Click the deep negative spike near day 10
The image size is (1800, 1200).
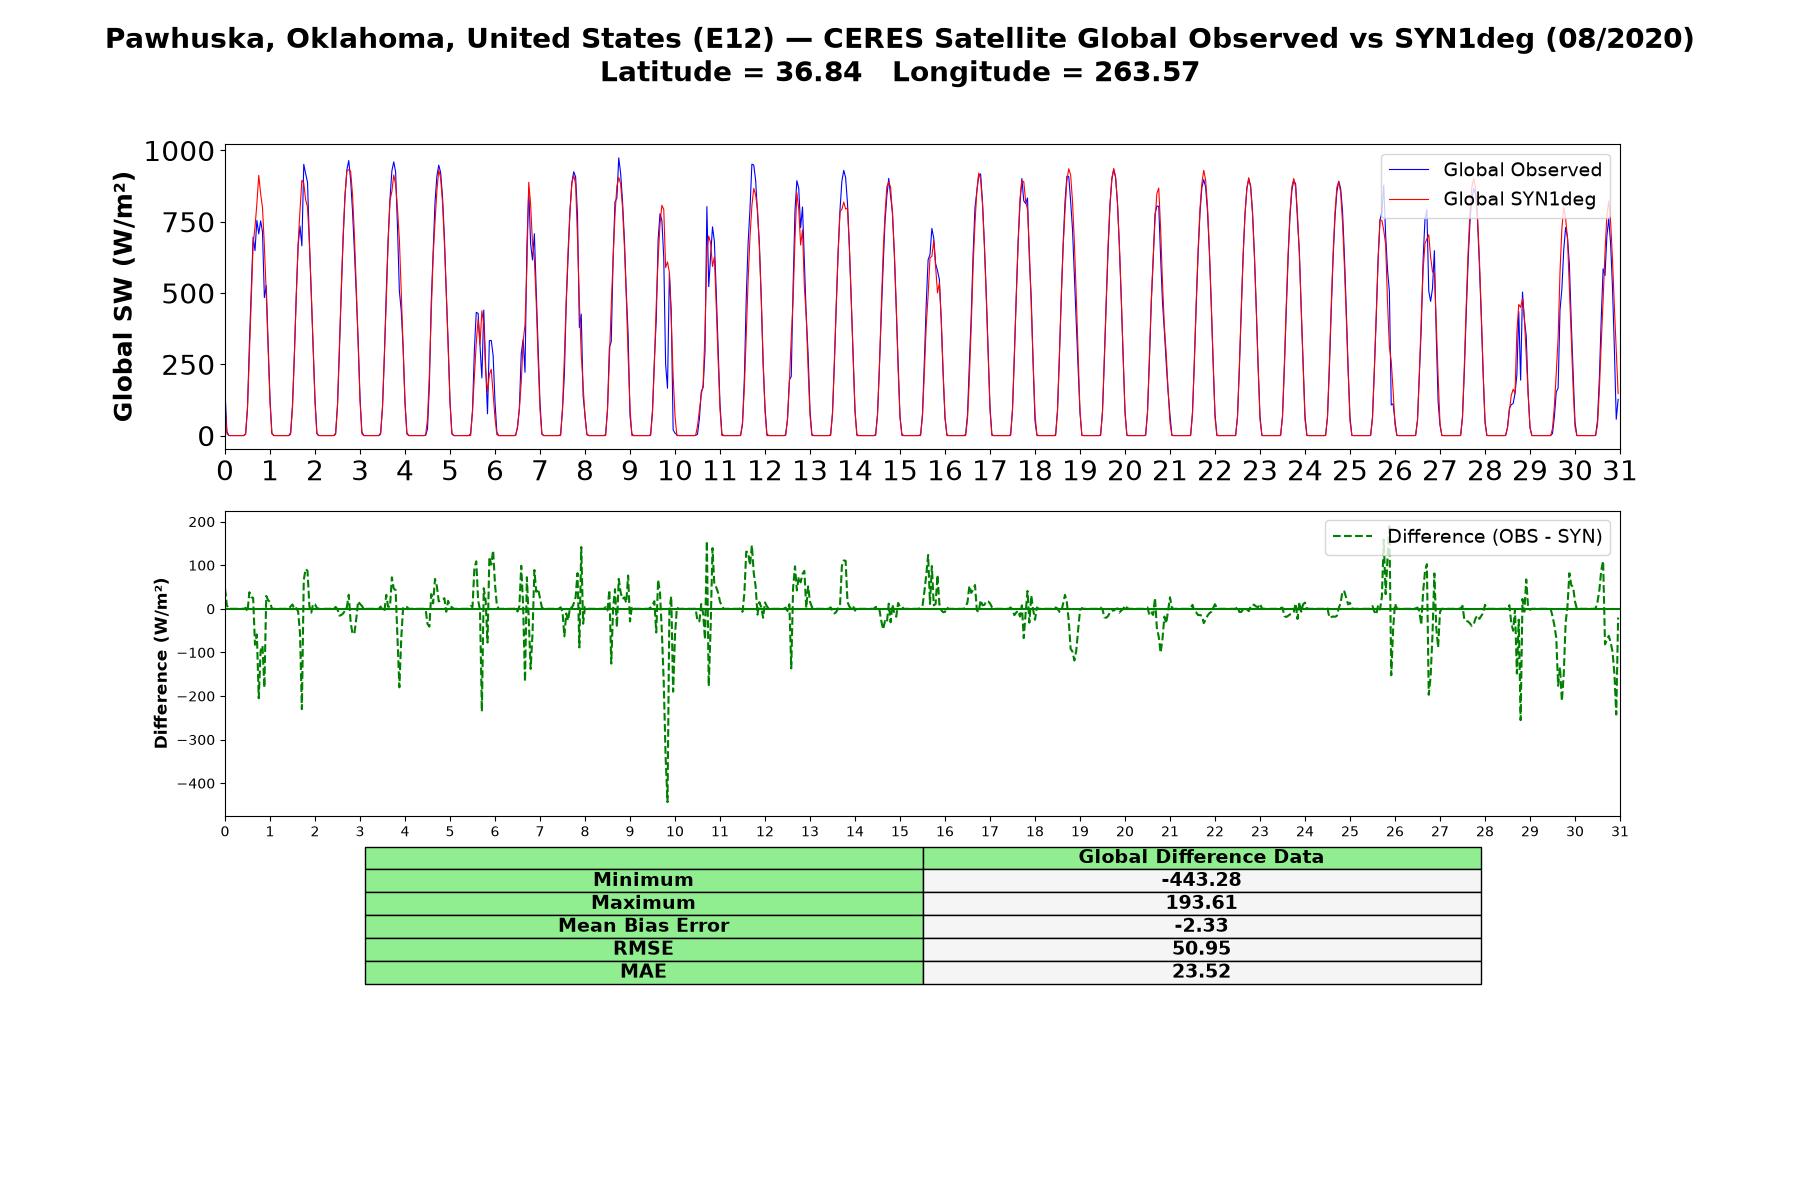click(667, 790)
